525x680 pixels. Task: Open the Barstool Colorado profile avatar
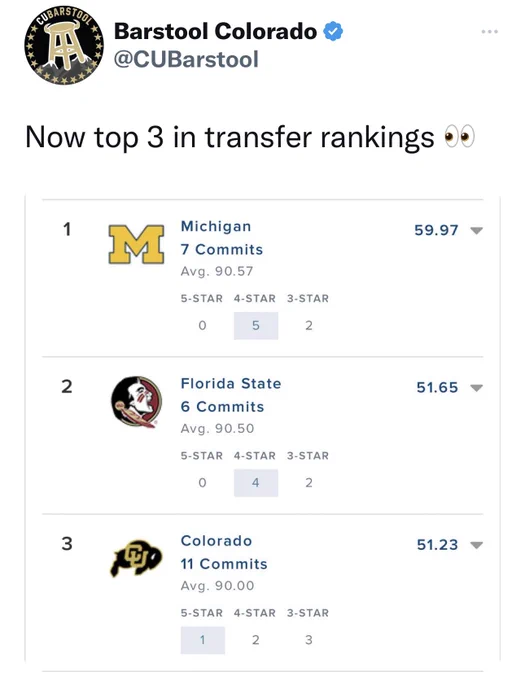64,45
